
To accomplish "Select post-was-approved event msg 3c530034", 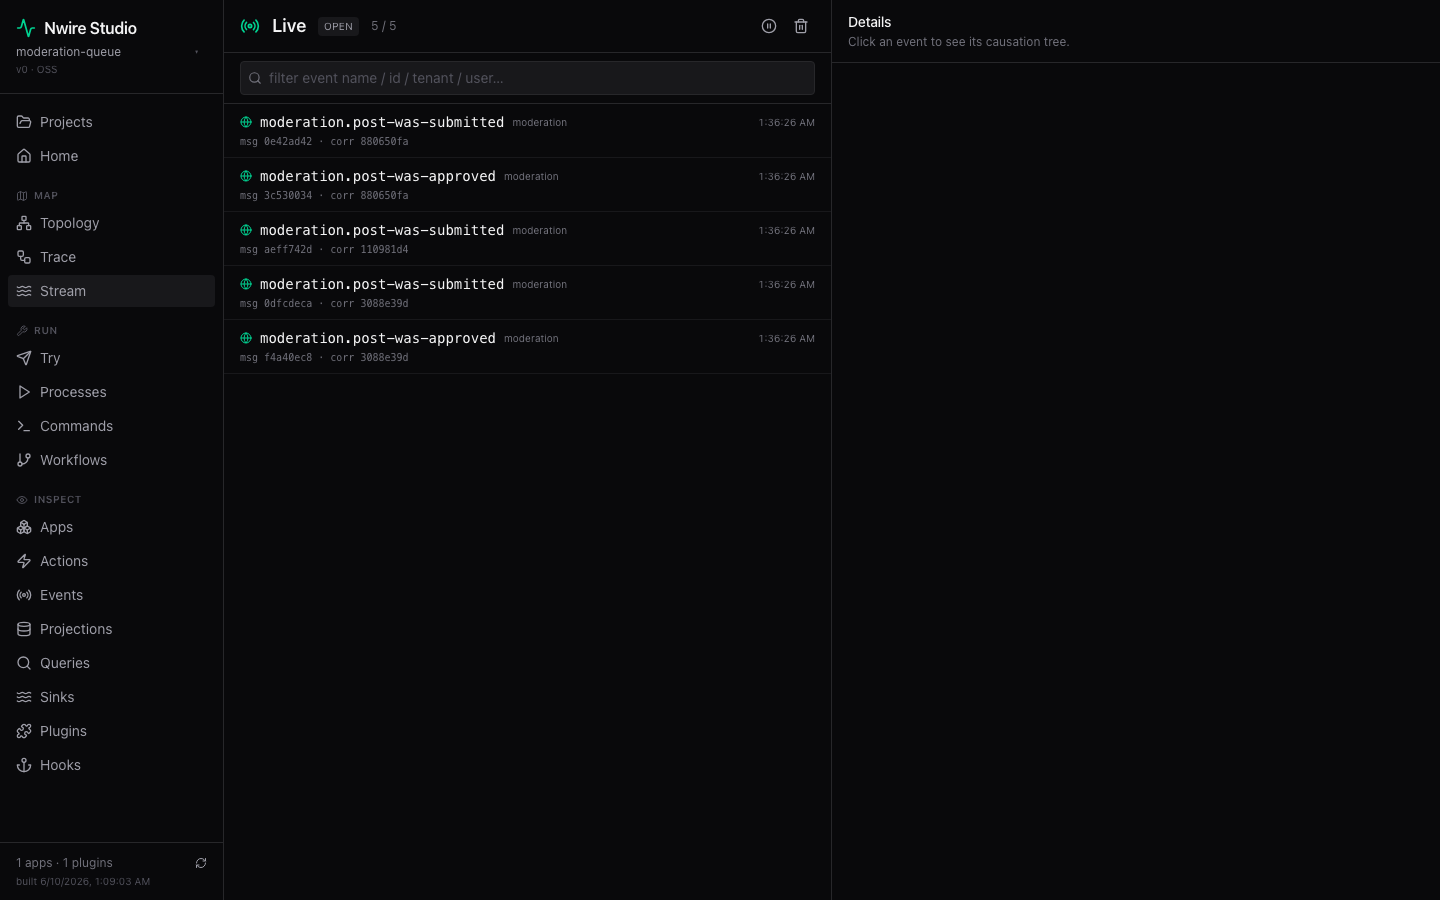I will 527,185.
